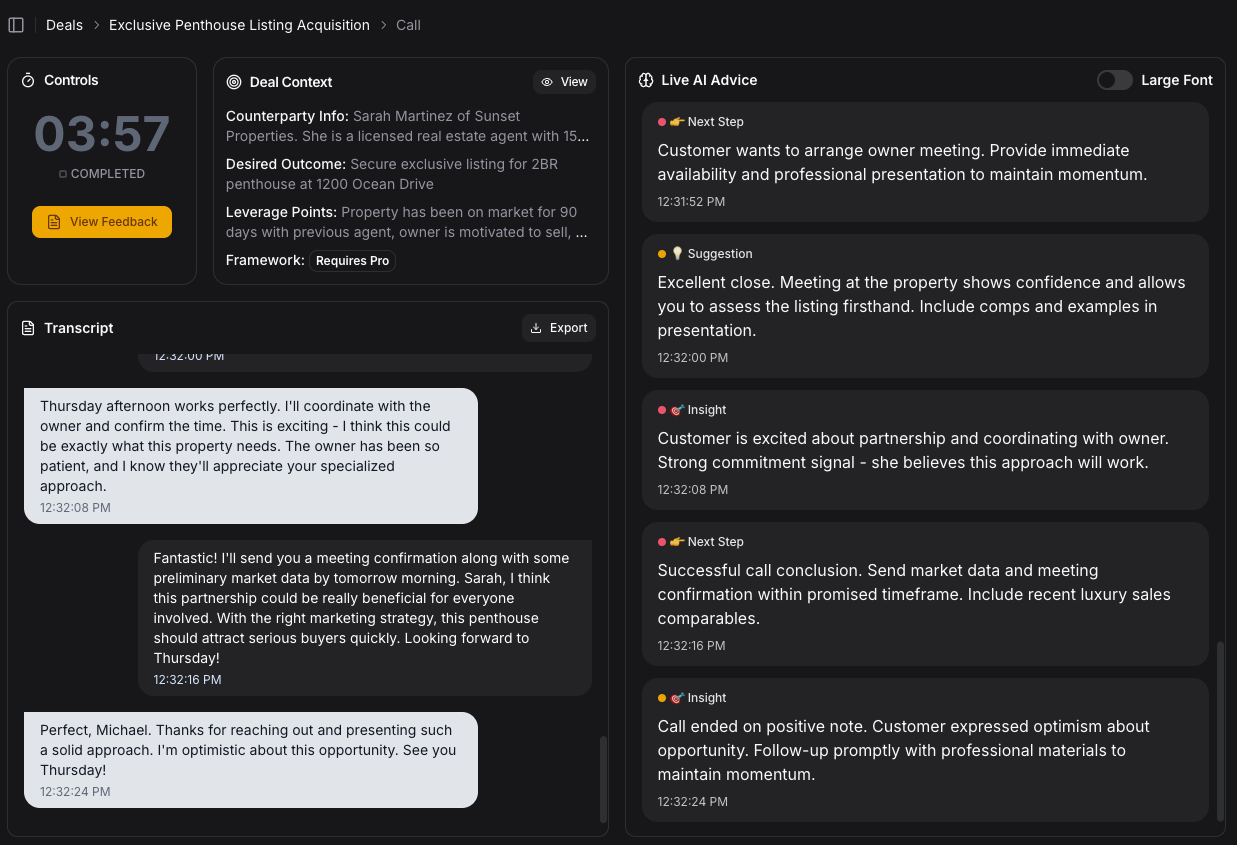1237x845 pixels.
Task: Click the dart icon on the first Insight card
Action: [677, 409]
